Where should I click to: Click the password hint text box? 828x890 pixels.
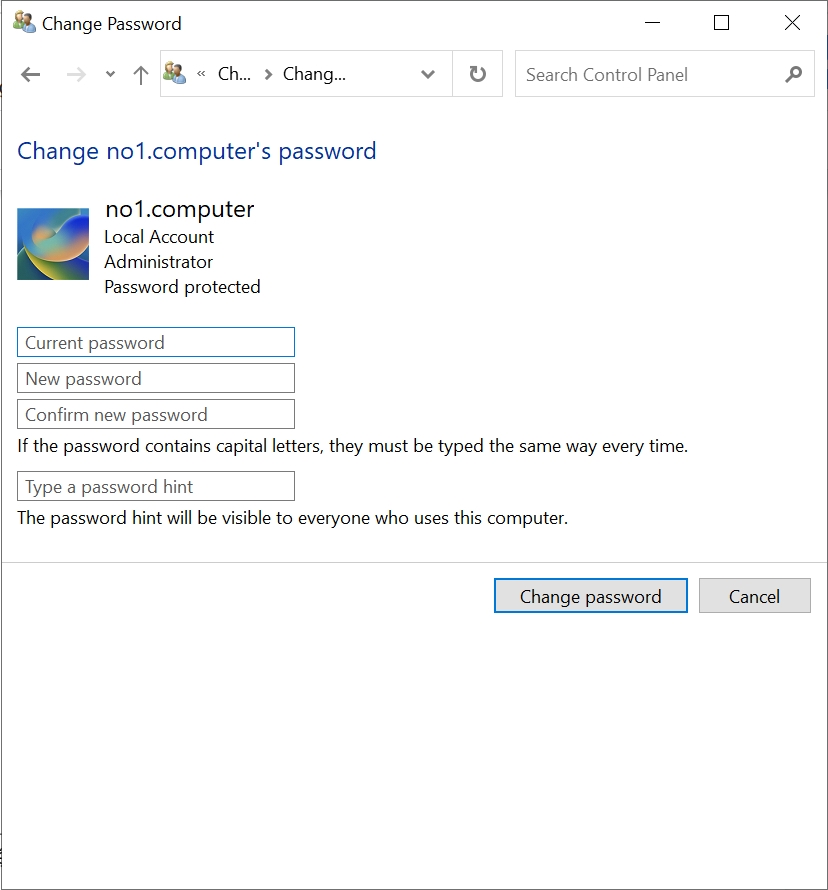pyautogui.click(x=156, y=486)
